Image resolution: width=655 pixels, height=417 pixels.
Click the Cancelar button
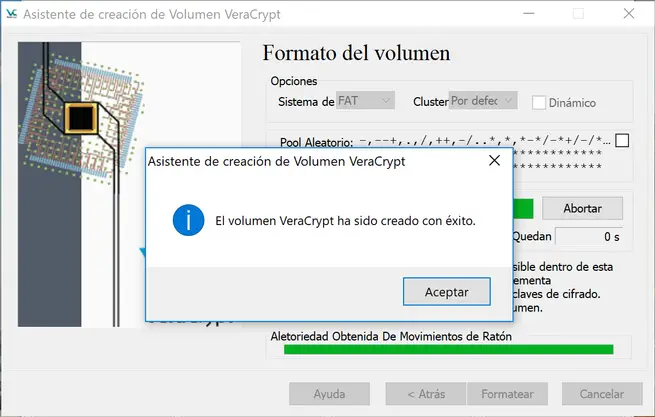coord(602,394)
